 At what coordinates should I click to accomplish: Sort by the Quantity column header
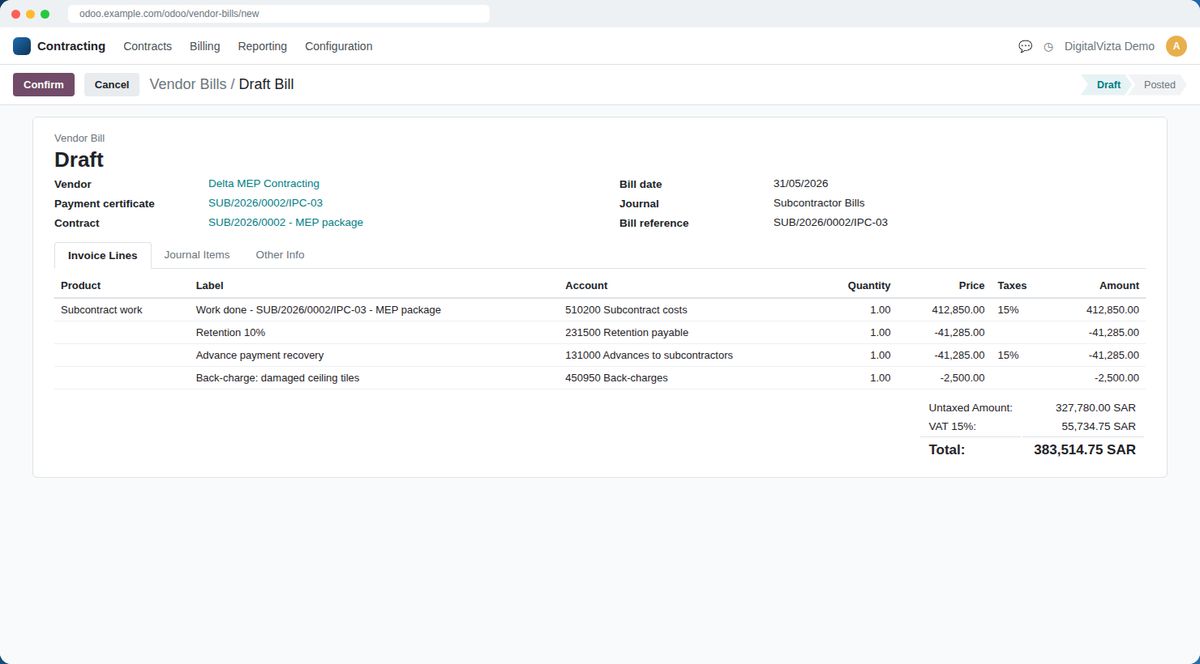coord(869,286)
